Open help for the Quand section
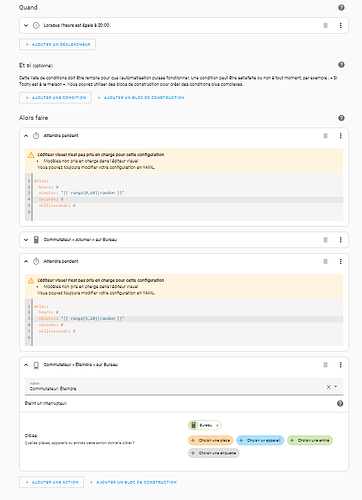This screenshot has width=362, height=500. click(x=341, y=7)
